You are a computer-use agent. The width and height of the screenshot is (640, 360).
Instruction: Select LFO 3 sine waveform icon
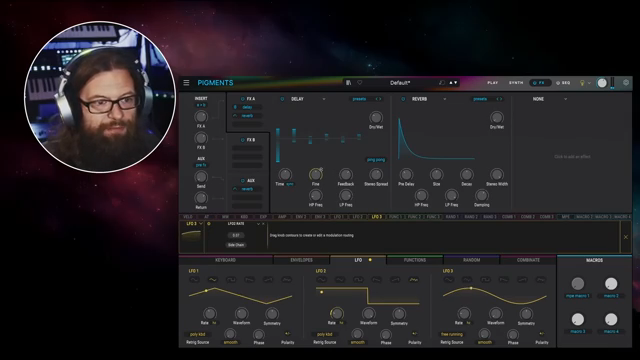tap(449, 280)
